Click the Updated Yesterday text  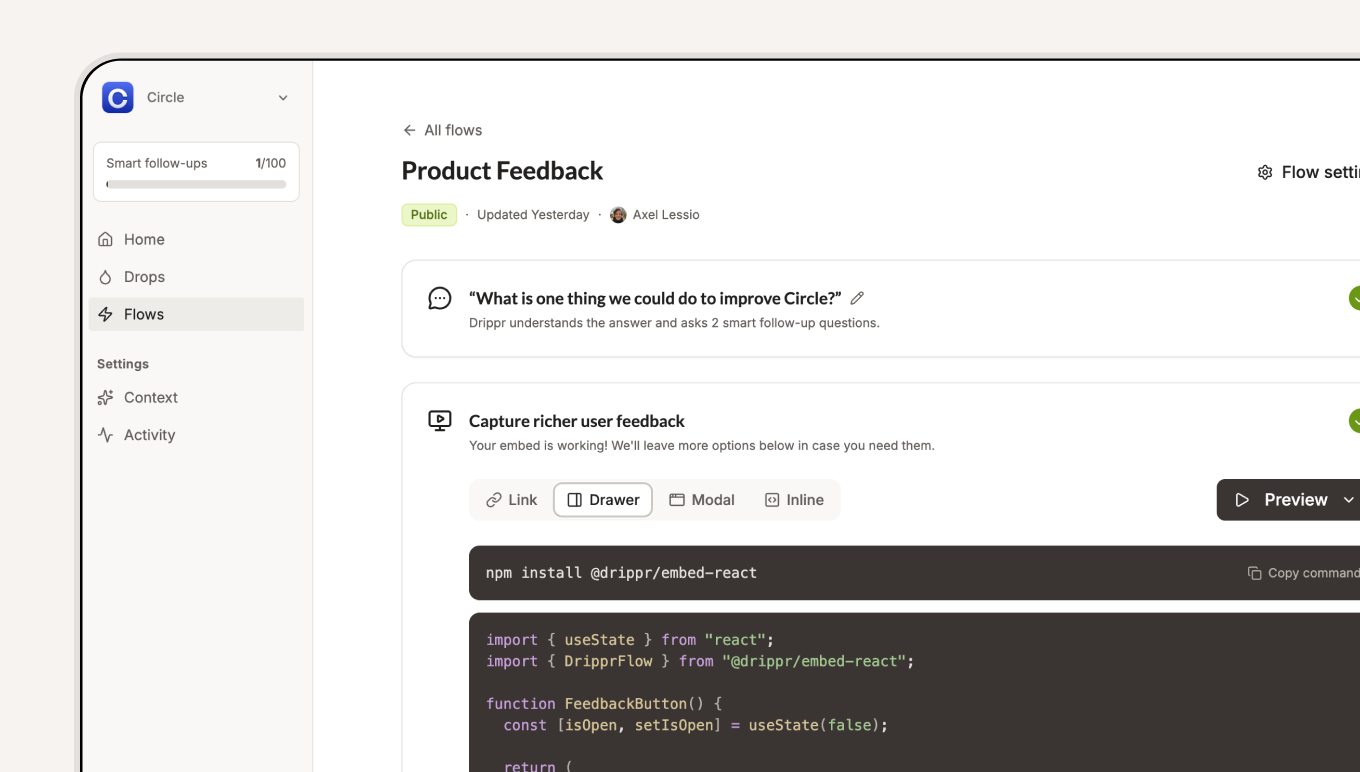tap(533, 215)
